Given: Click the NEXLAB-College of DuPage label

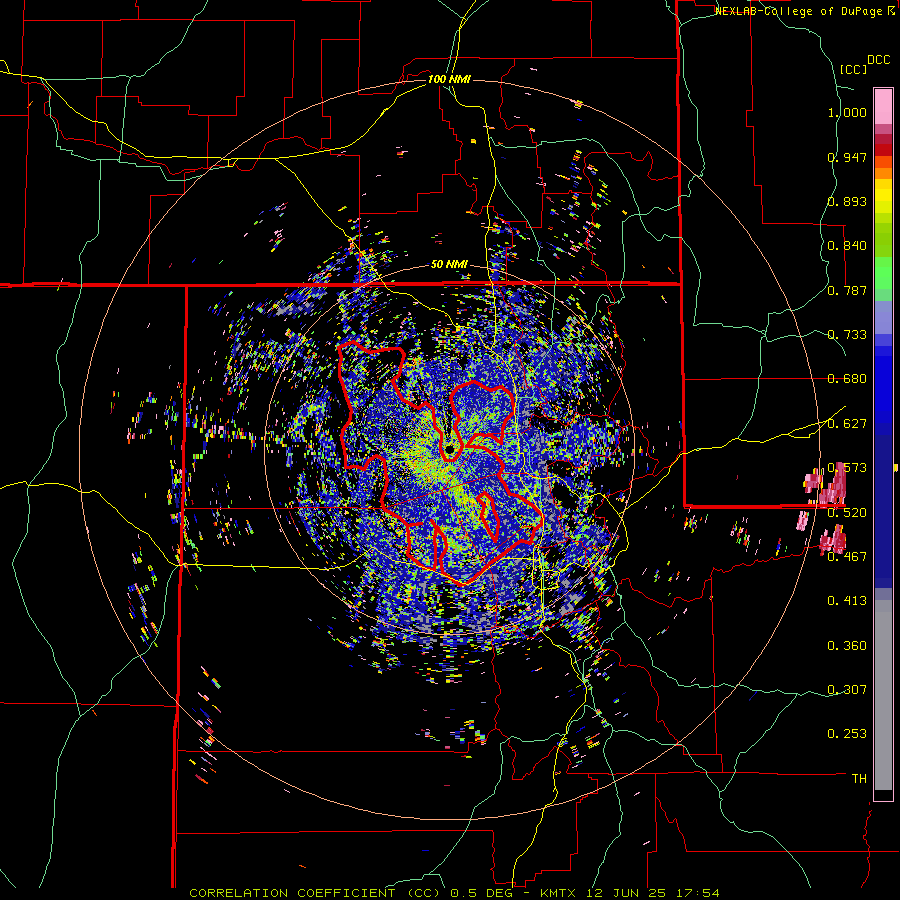Looking at the screenshot, I should pos(798,11).
